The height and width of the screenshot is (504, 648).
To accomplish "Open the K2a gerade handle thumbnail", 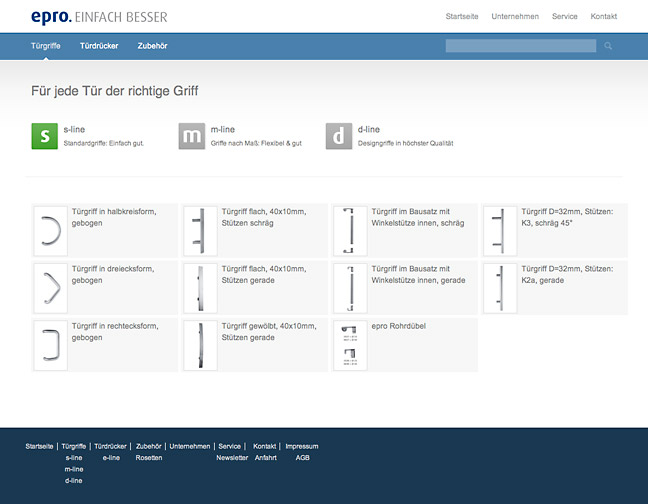I will 500,288.
